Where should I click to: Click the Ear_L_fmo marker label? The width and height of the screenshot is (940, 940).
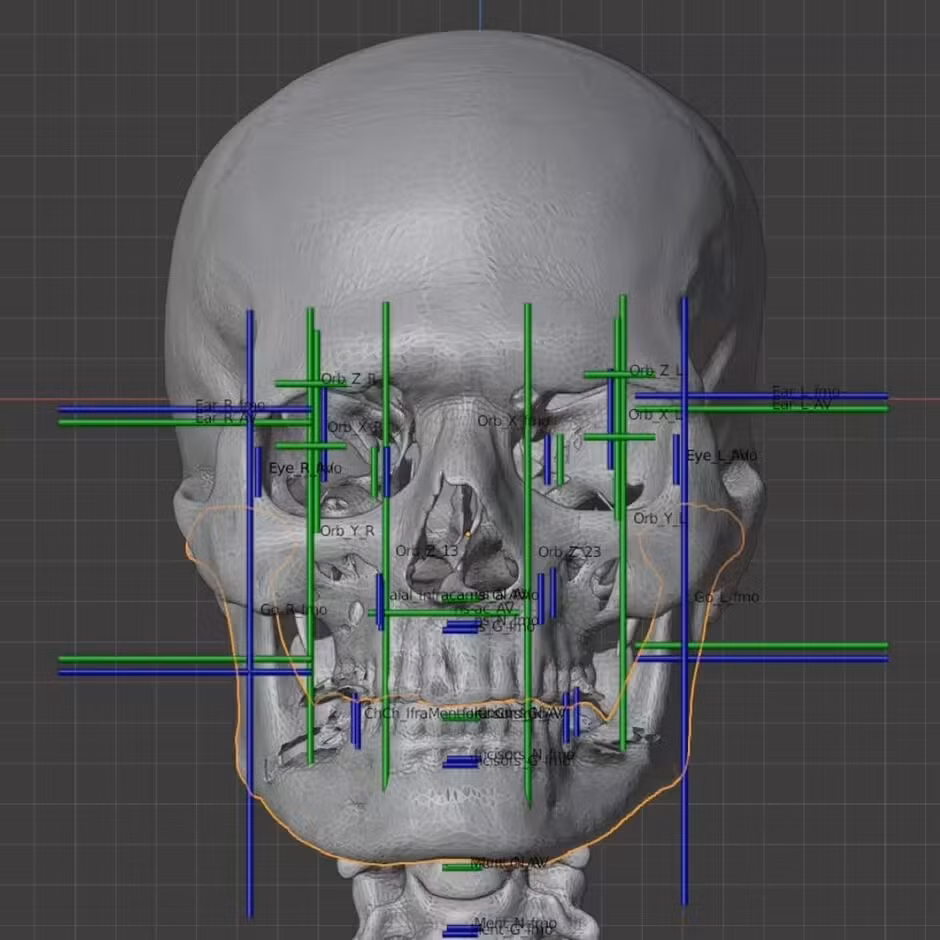pos(806,391)
